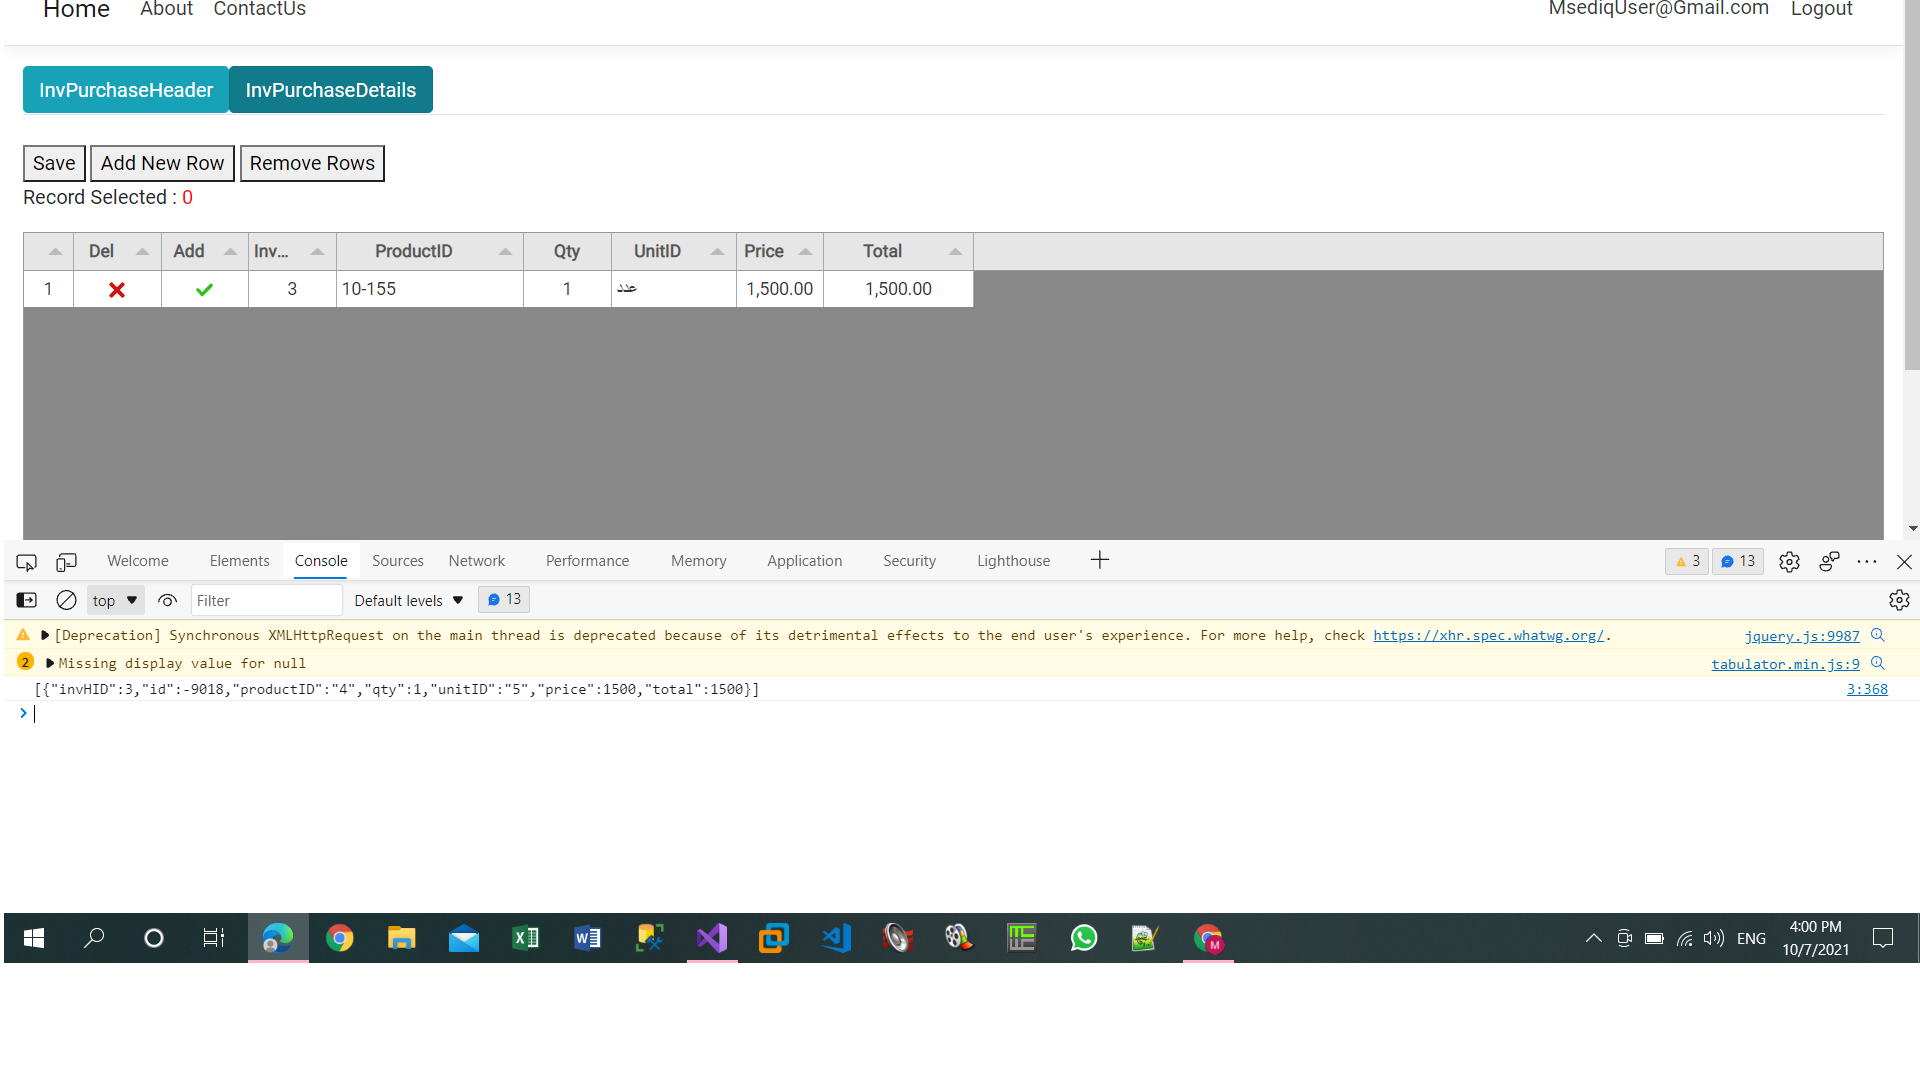Delete the row via red X mark
The height and width of the screenshot is (1080, 1920).
[116, 289]
